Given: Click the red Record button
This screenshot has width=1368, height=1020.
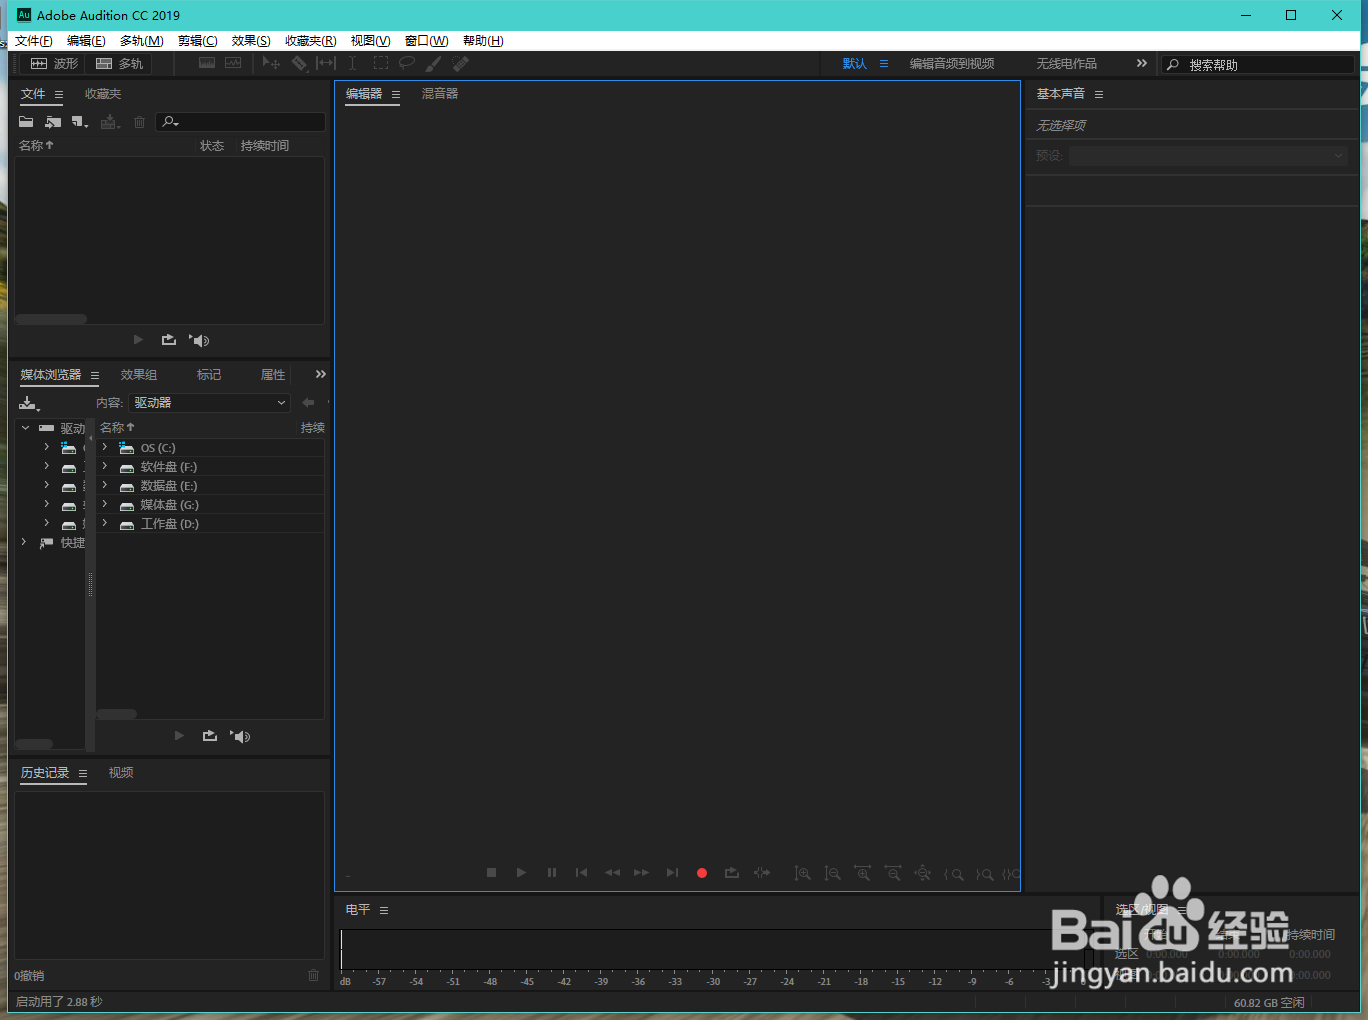Looking at the screenshot, I should tap(702, 873).
